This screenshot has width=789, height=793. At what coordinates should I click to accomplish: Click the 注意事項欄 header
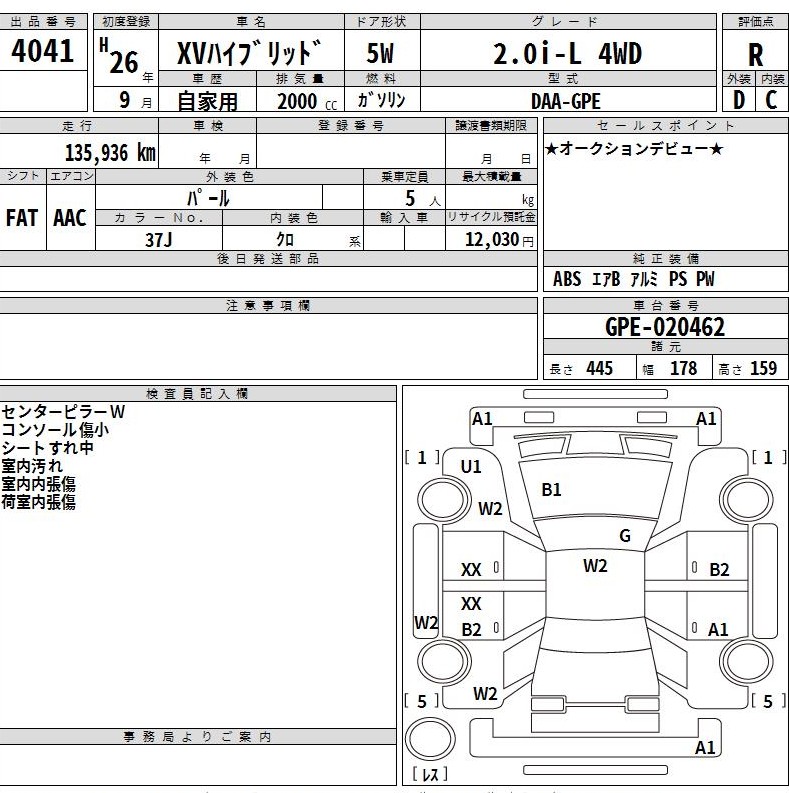pyautogui.click(x=268, y=305)
